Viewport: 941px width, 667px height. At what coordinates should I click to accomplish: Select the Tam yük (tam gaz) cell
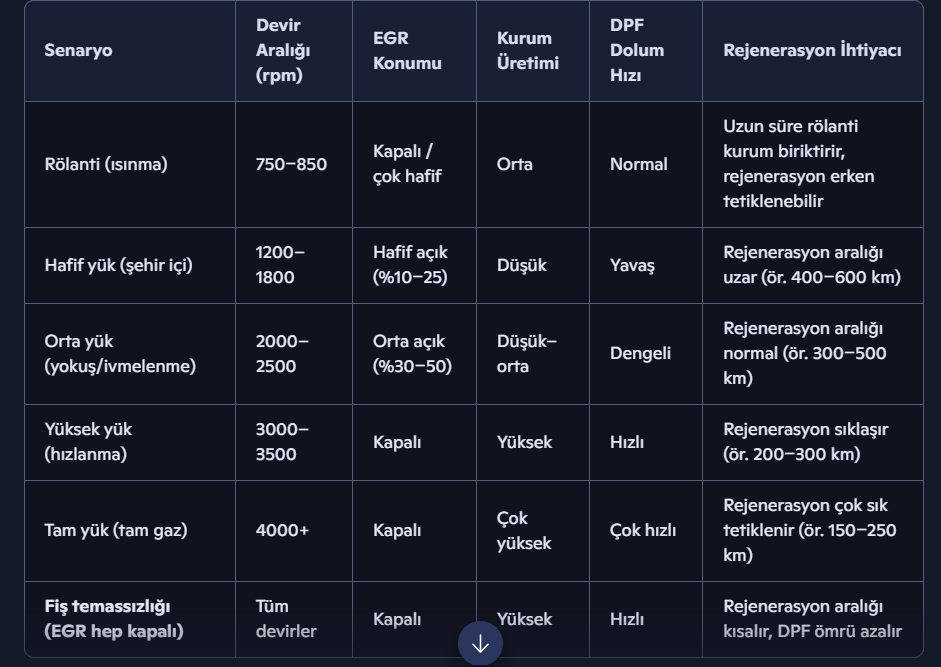tap(115, 530)
